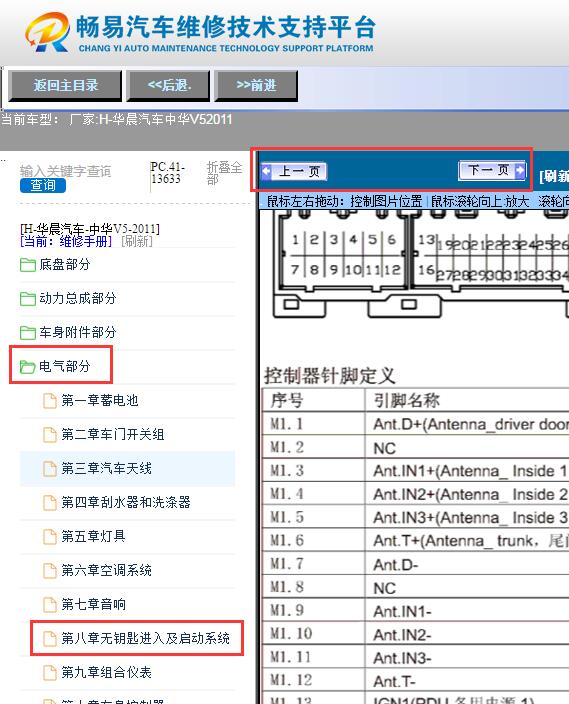Screen dimensions: 569x704
Task: Click the document icon beside 第七章音响
Action: coord(49,604)
